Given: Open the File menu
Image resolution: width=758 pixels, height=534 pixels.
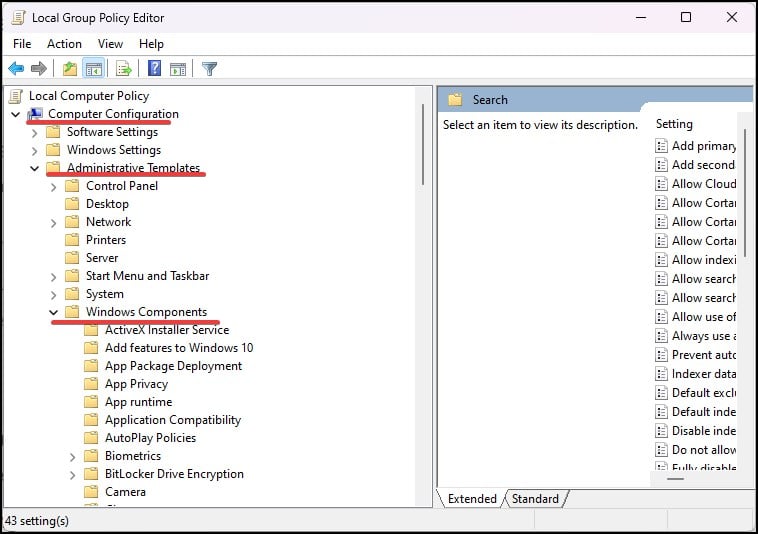Looking at the screenshot, I should coord(22,44).
